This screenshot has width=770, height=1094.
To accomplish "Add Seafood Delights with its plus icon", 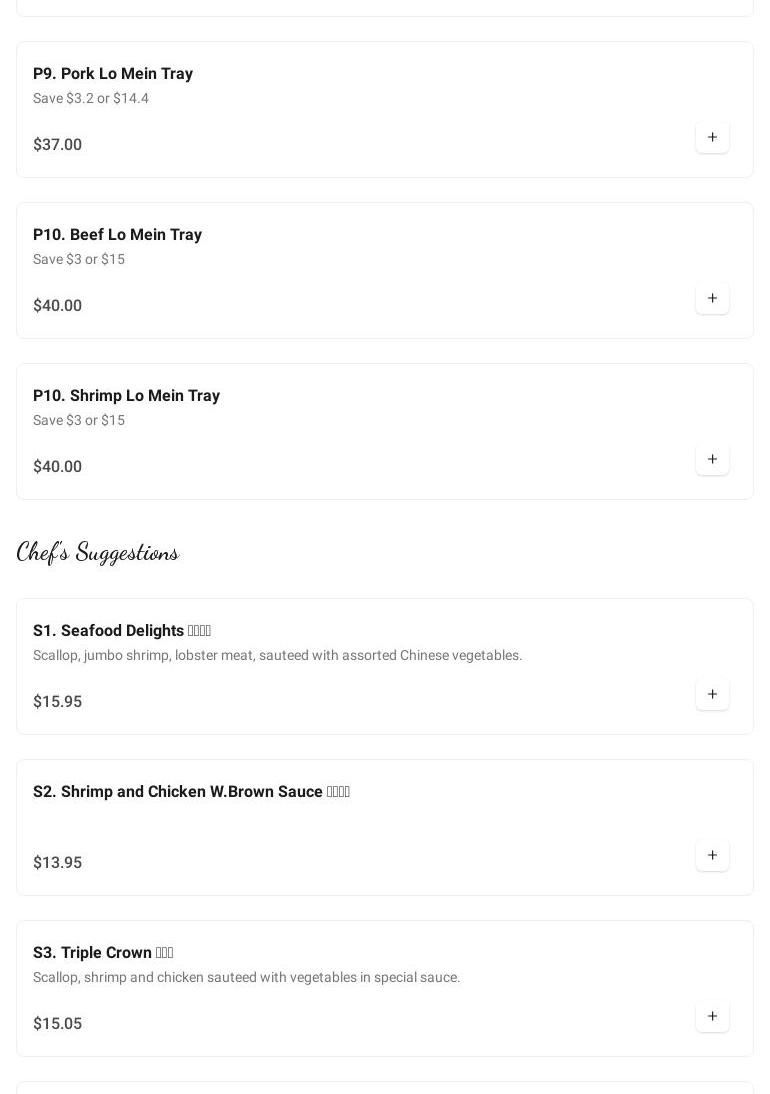I will pos(712,694).
